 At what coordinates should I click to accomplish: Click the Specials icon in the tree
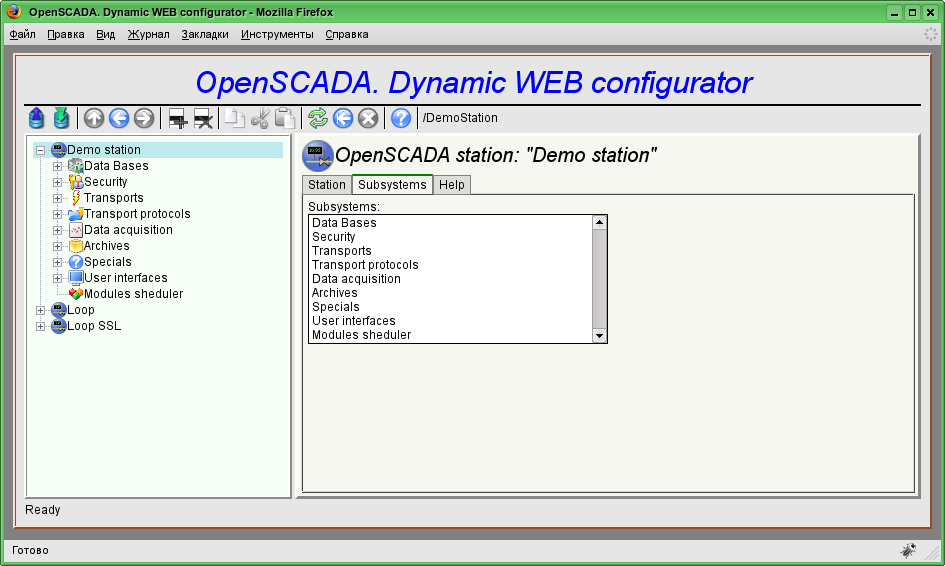(75, 262)
